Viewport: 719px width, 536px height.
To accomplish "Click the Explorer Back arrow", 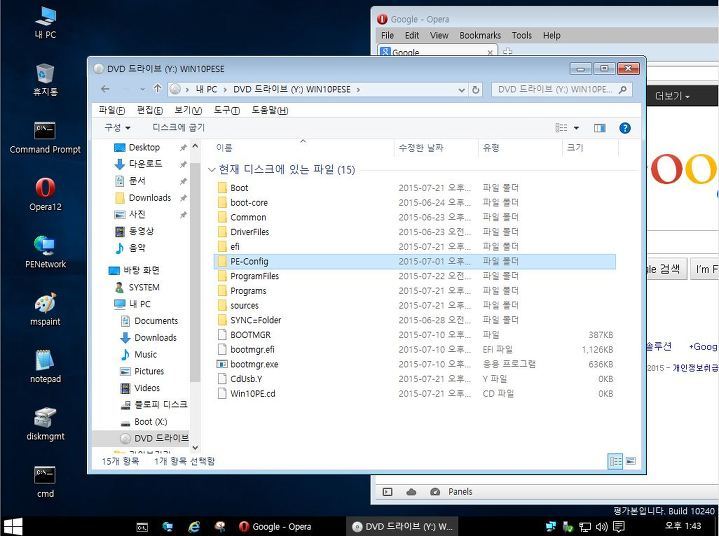I will pos(105,89).
